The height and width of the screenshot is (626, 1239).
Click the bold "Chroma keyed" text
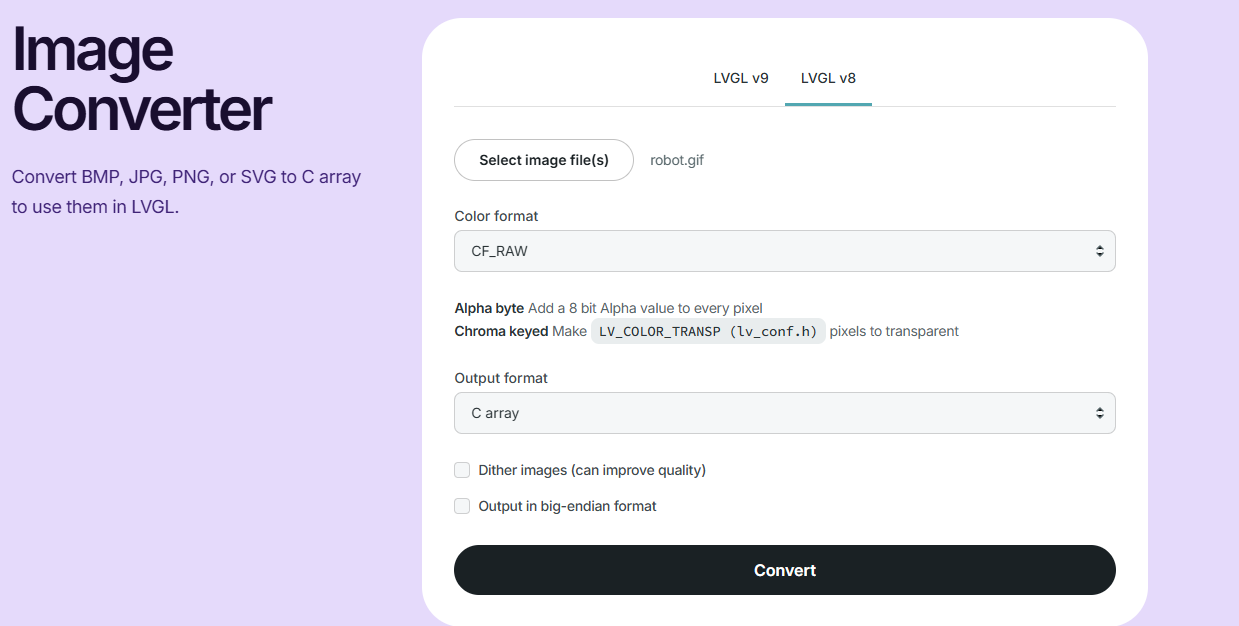click(501, 331)
